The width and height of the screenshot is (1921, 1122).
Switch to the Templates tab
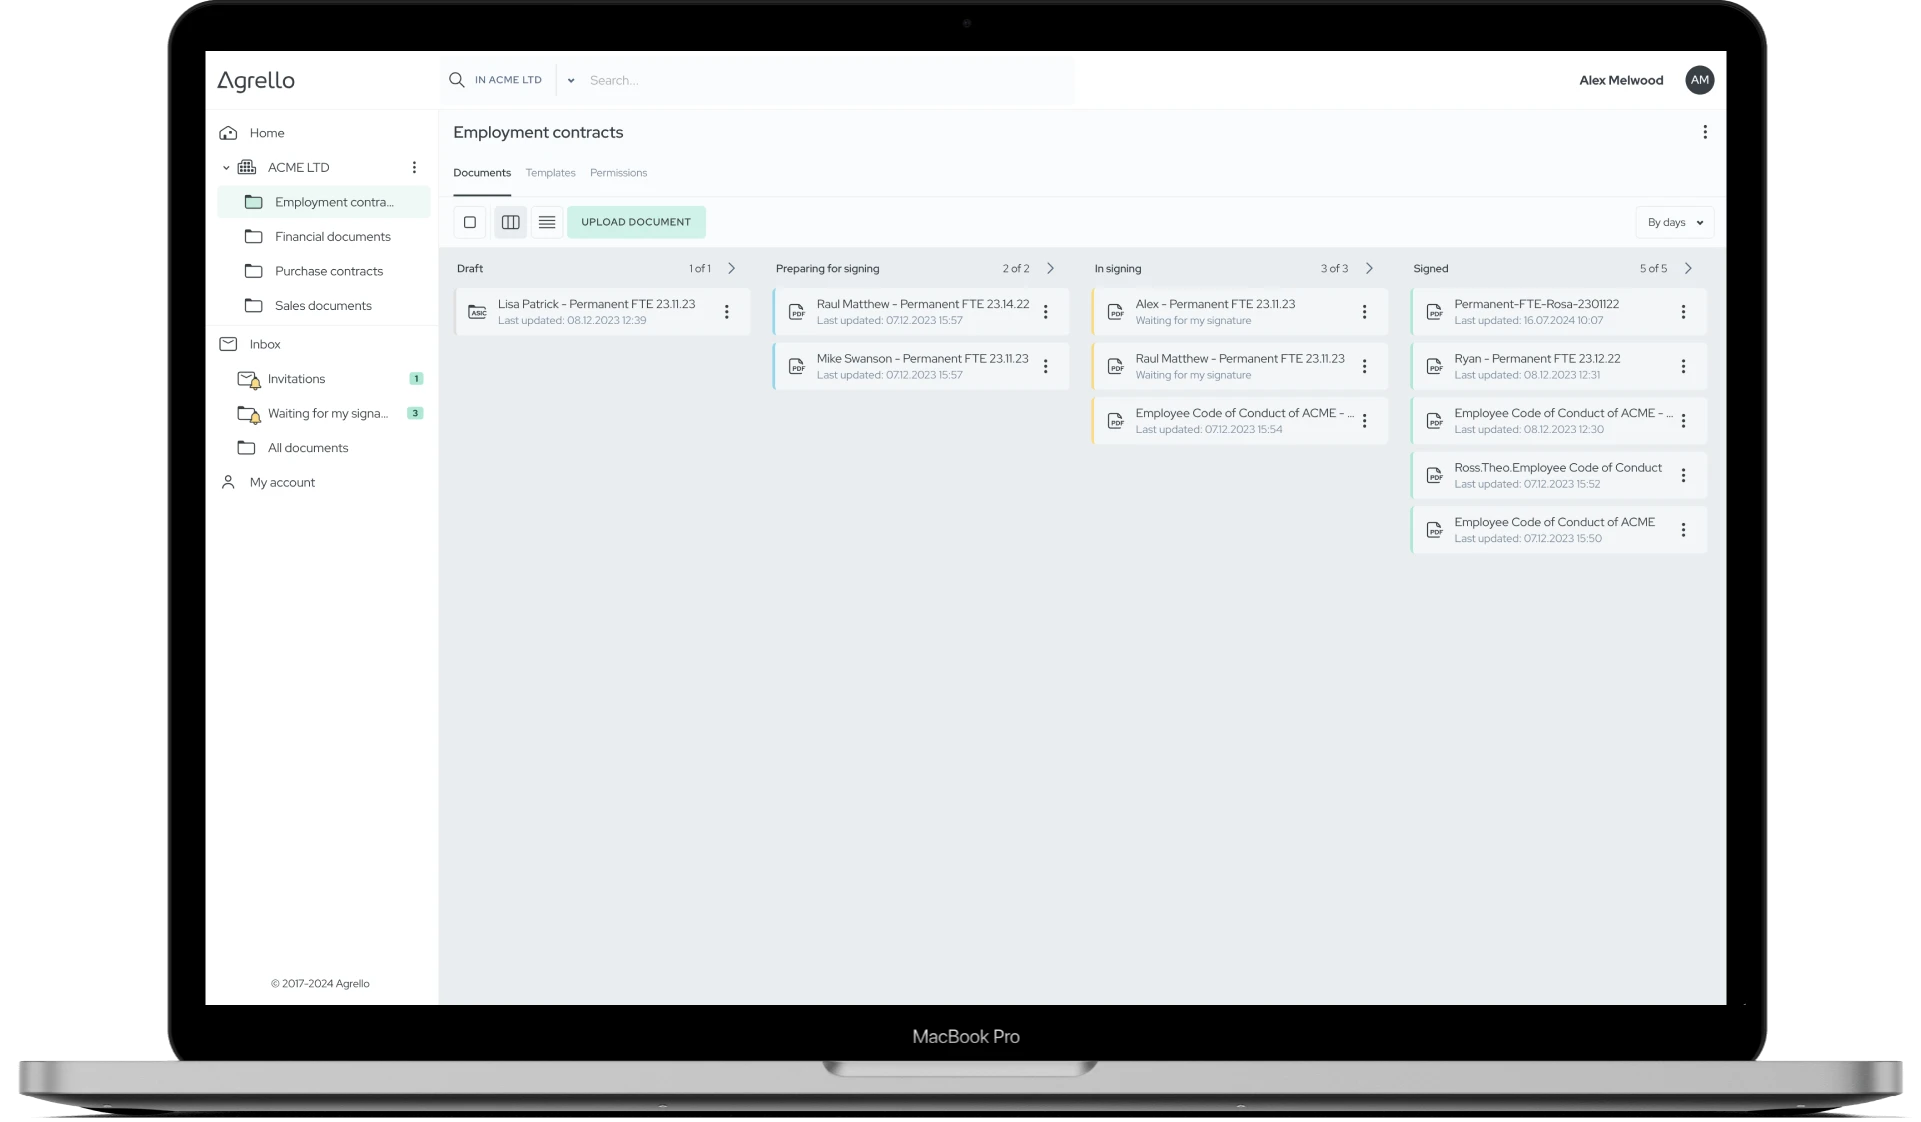(x=550, y=173)
